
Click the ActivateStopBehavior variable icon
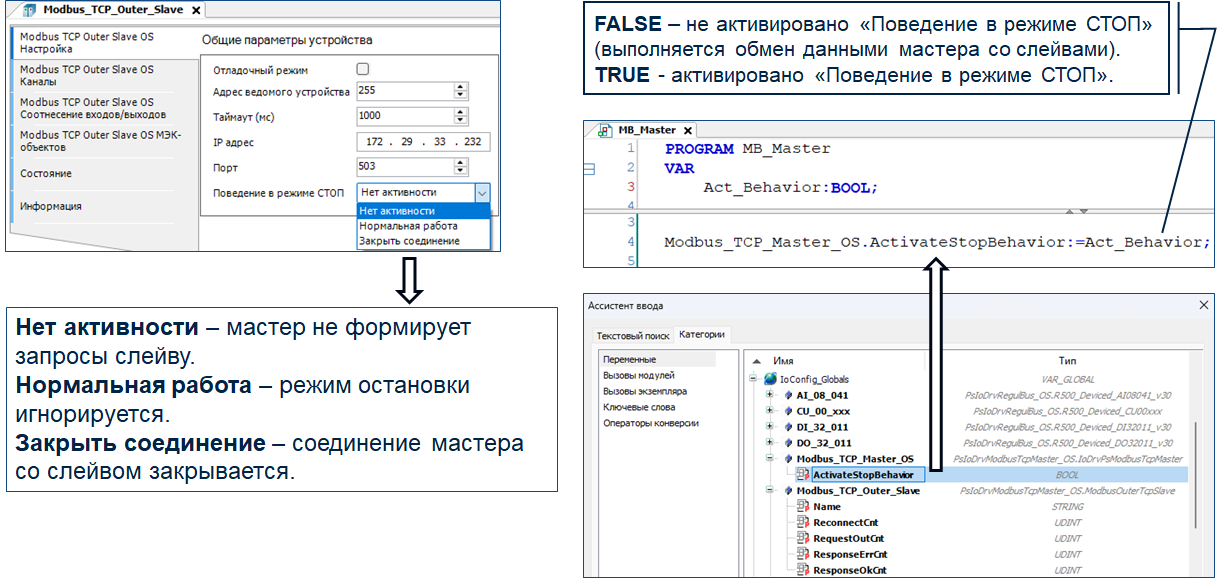pos(803,475)
